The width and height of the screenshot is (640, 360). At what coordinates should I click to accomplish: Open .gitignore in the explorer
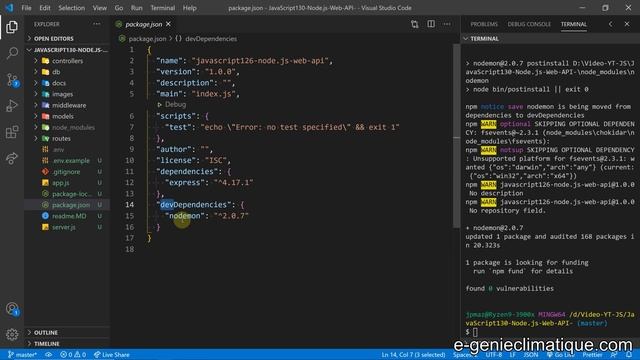[x=67, y=172]
